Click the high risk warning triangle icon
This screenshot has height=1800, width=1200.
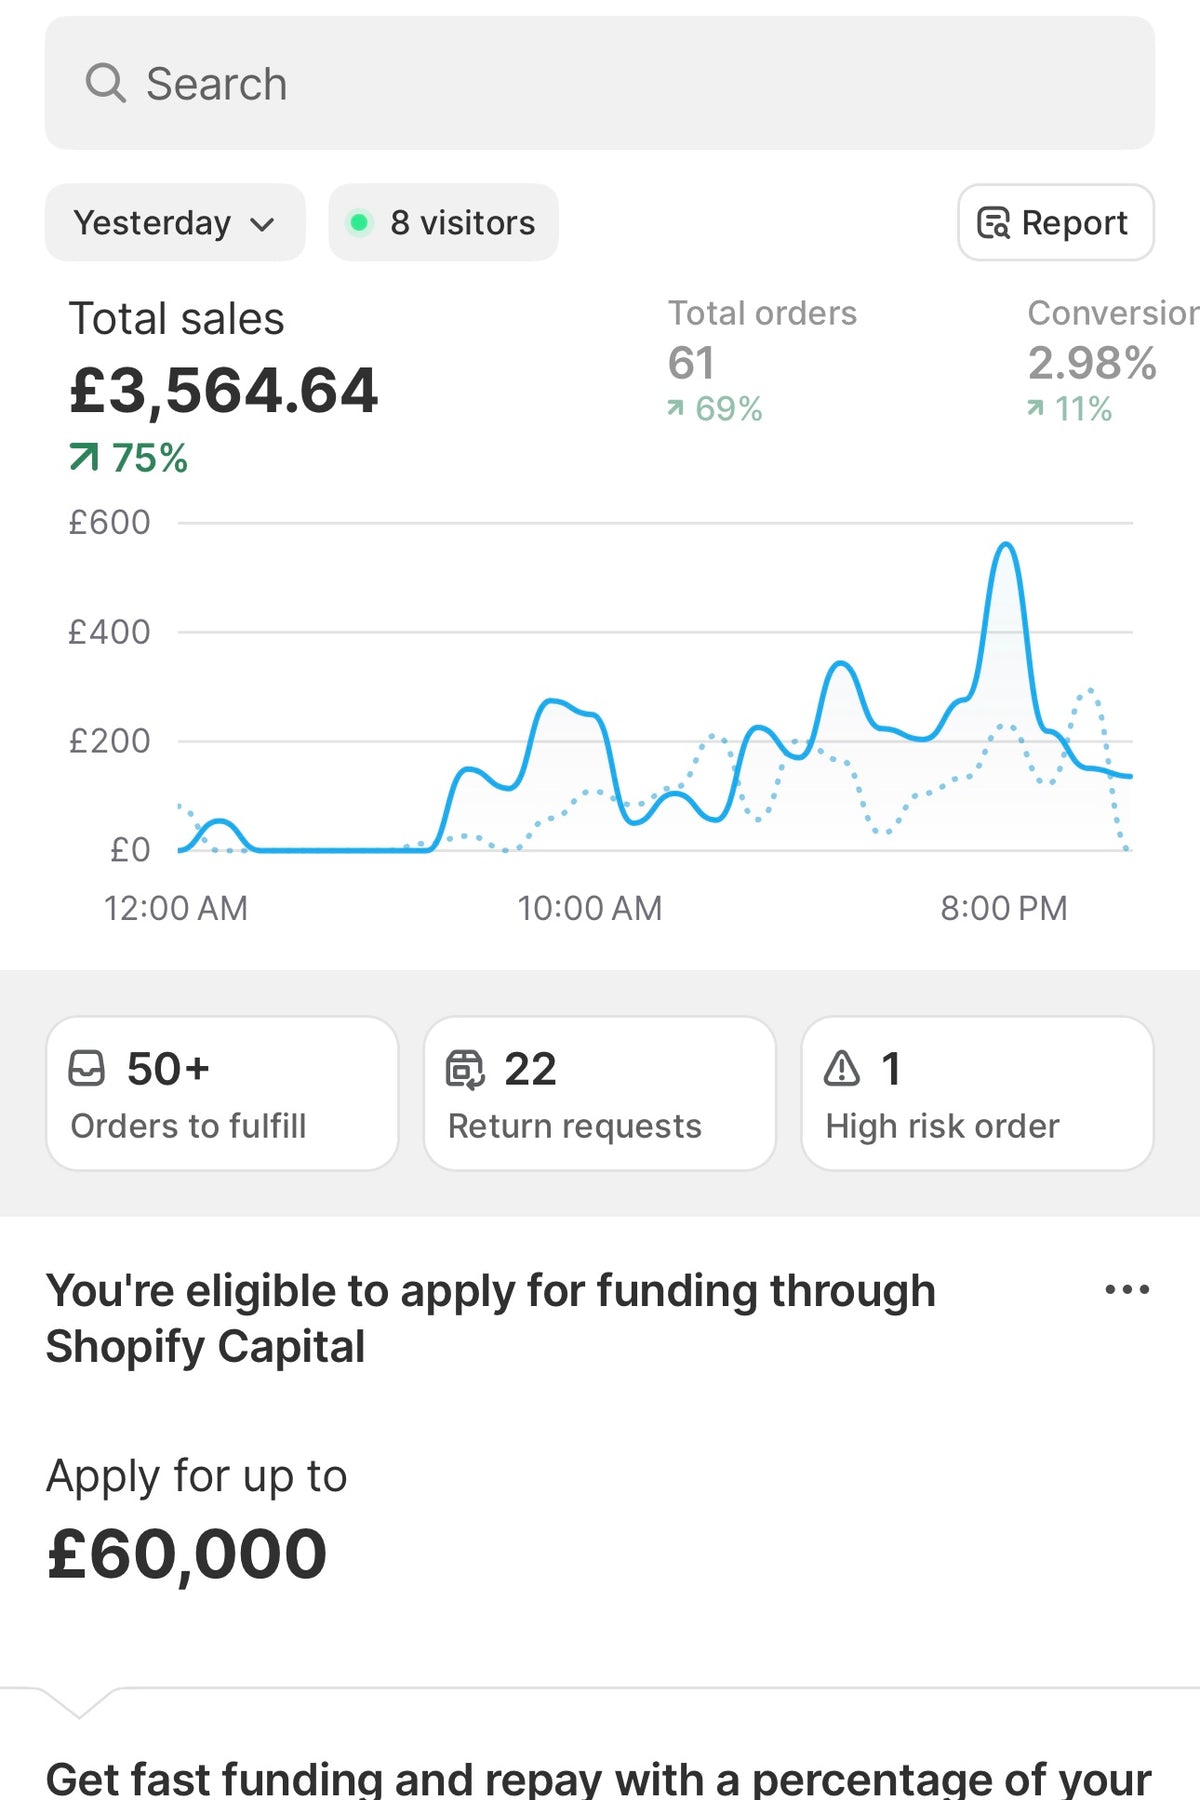[842, 1068]
